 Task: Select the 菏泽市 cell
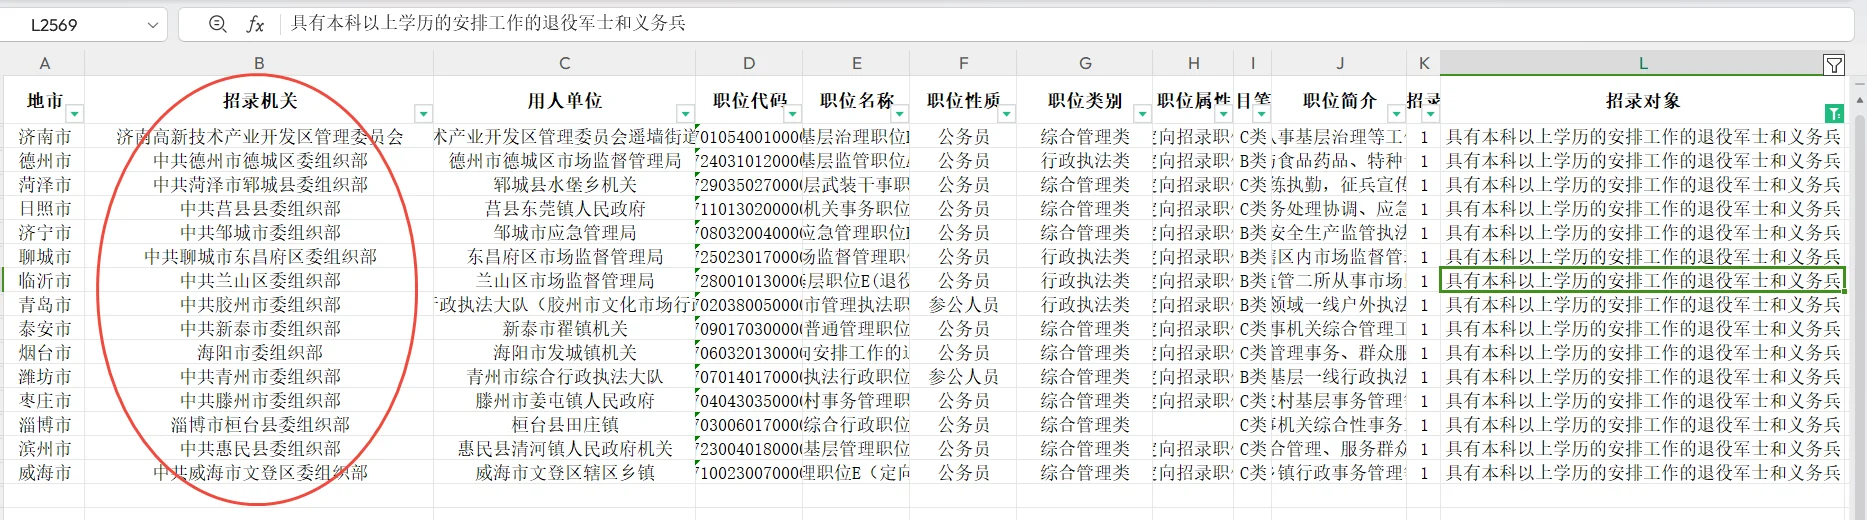(44, 185)
